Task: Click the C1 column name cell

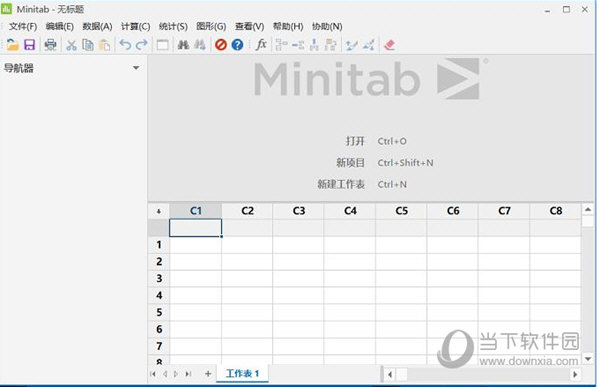Action: pyautogui.click(x=196, y=228)
